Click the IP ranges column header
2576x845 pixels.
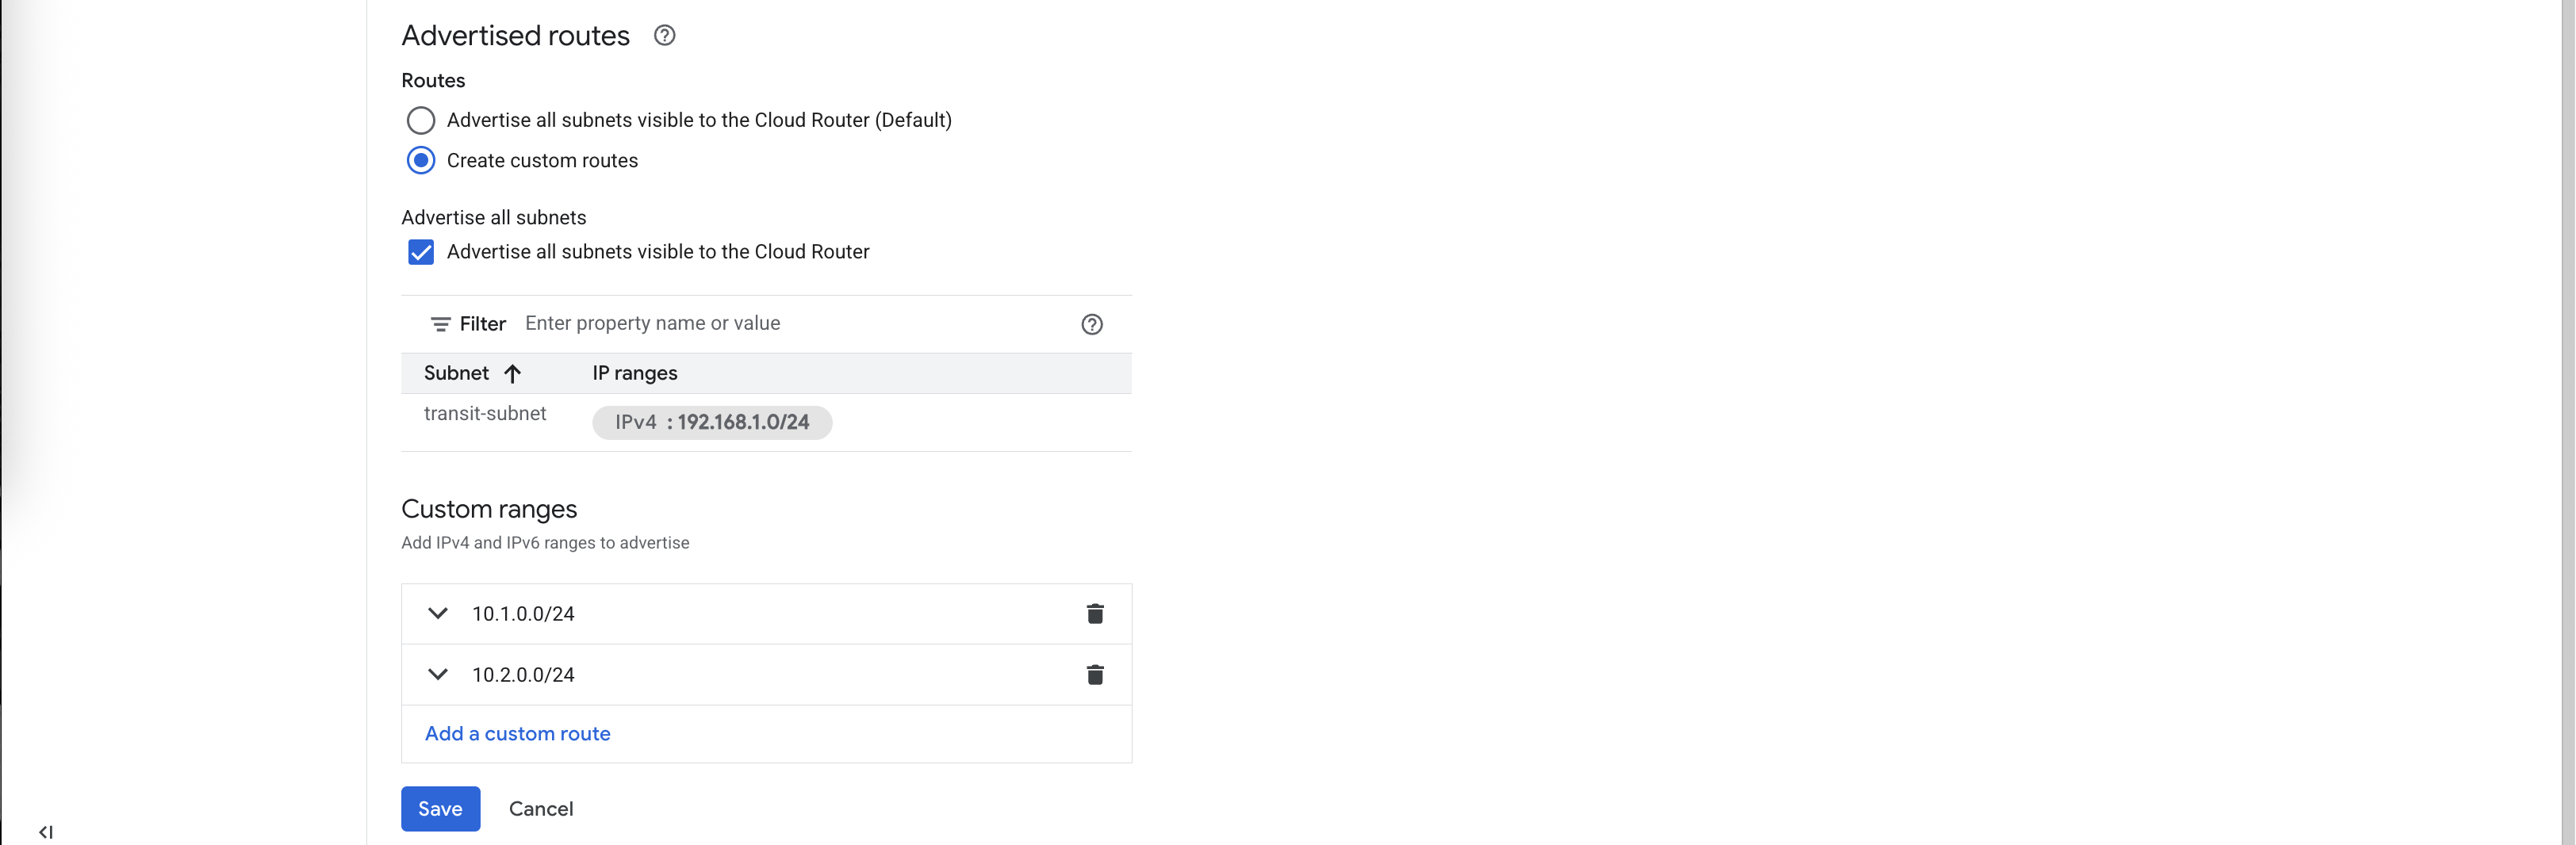coord(634,374)
